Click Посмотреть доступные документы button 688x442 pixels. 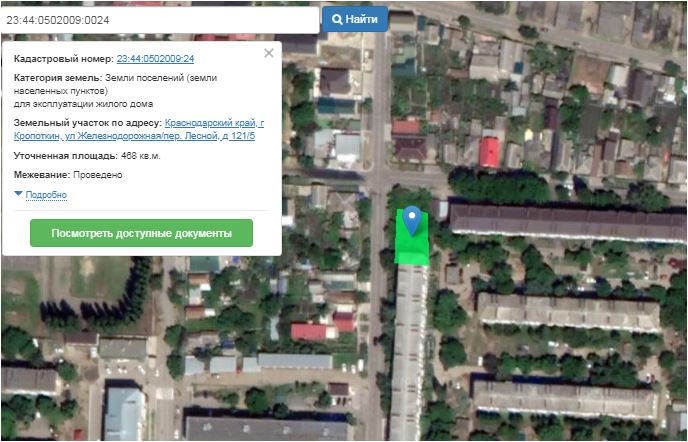(141, 233)
